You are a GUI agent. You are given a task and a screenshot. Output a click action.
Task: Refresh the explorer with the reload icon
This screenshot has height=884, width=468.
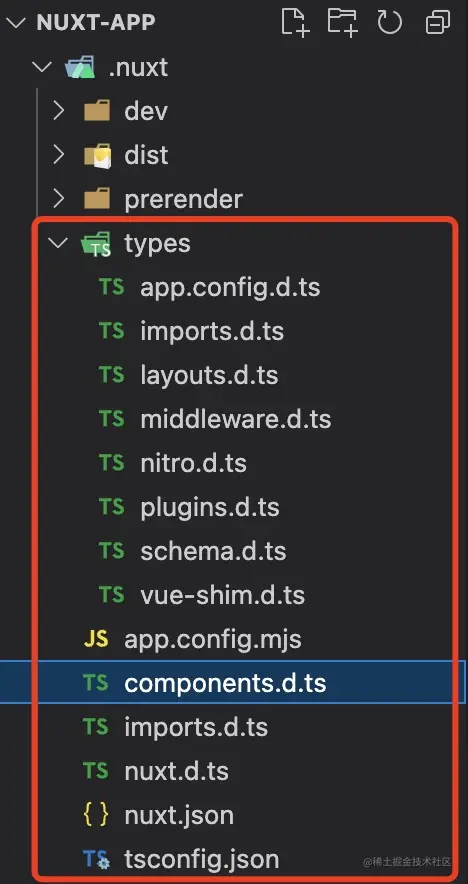[x=390, y=23]
